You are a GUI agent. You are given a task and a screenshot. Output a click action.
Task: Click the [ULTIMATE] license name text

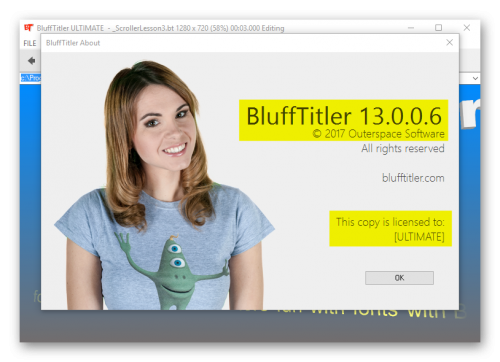(419, 237)
